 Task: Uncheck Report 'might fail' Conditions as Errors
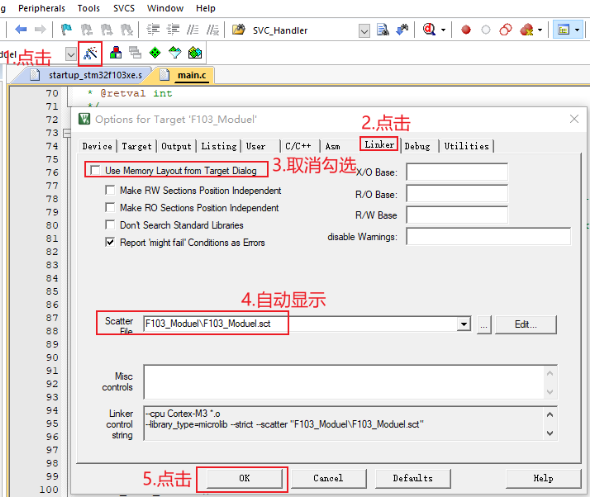tap(110, 242)
